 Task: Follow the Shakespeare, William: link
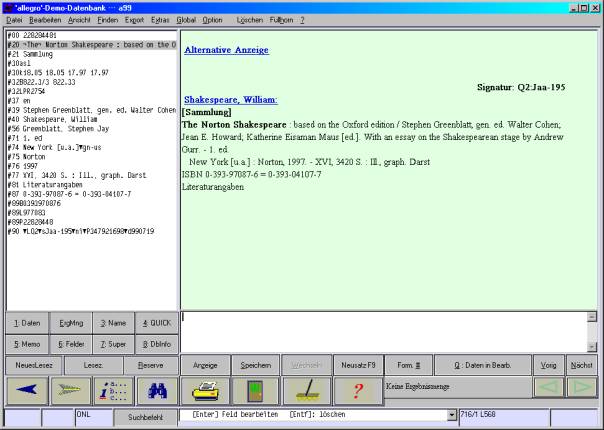[x=230, y=100]
